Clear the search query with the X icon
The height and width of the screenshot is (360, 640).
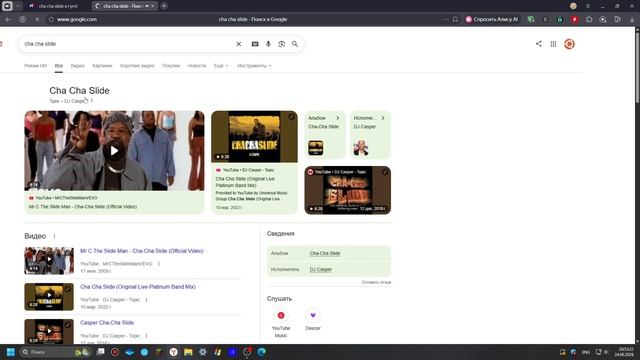point(239,44)
